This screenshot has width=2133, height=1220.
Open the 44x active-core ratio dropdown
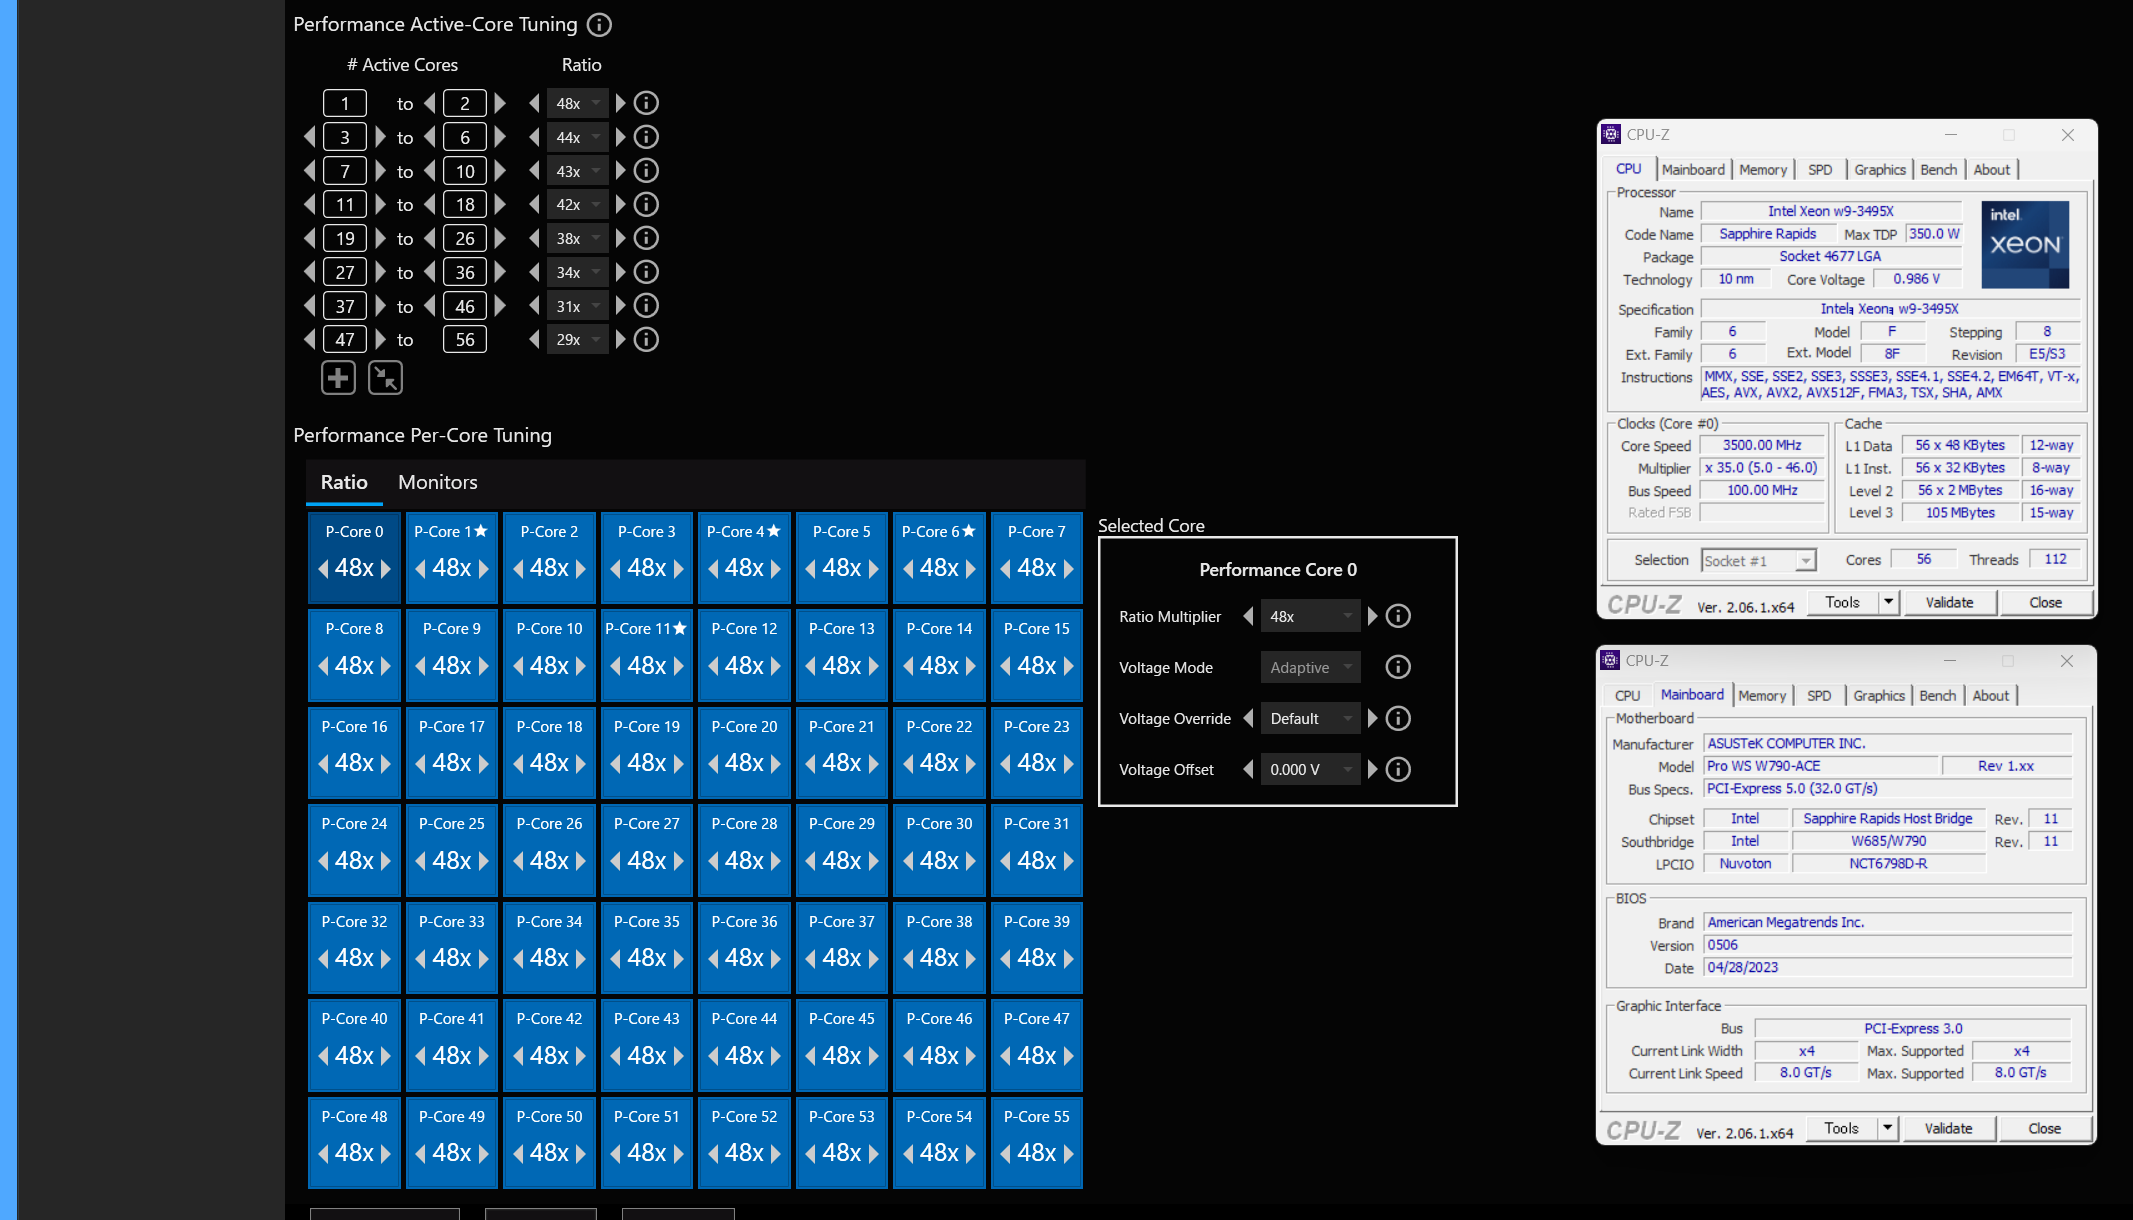click(577, 137)
